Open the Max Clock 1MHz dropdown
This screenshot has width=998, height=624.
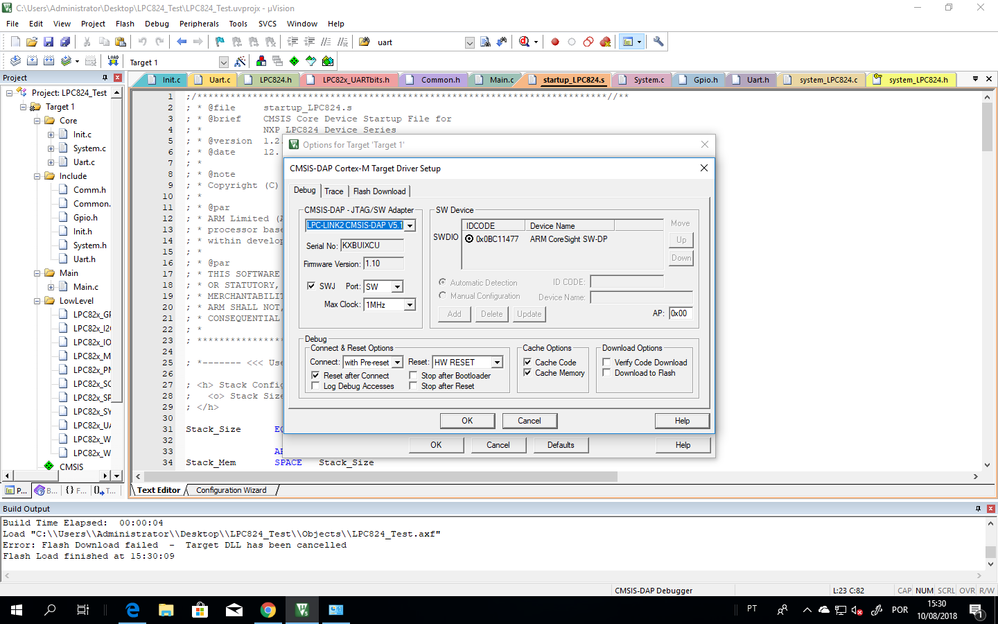click(410, 304)
